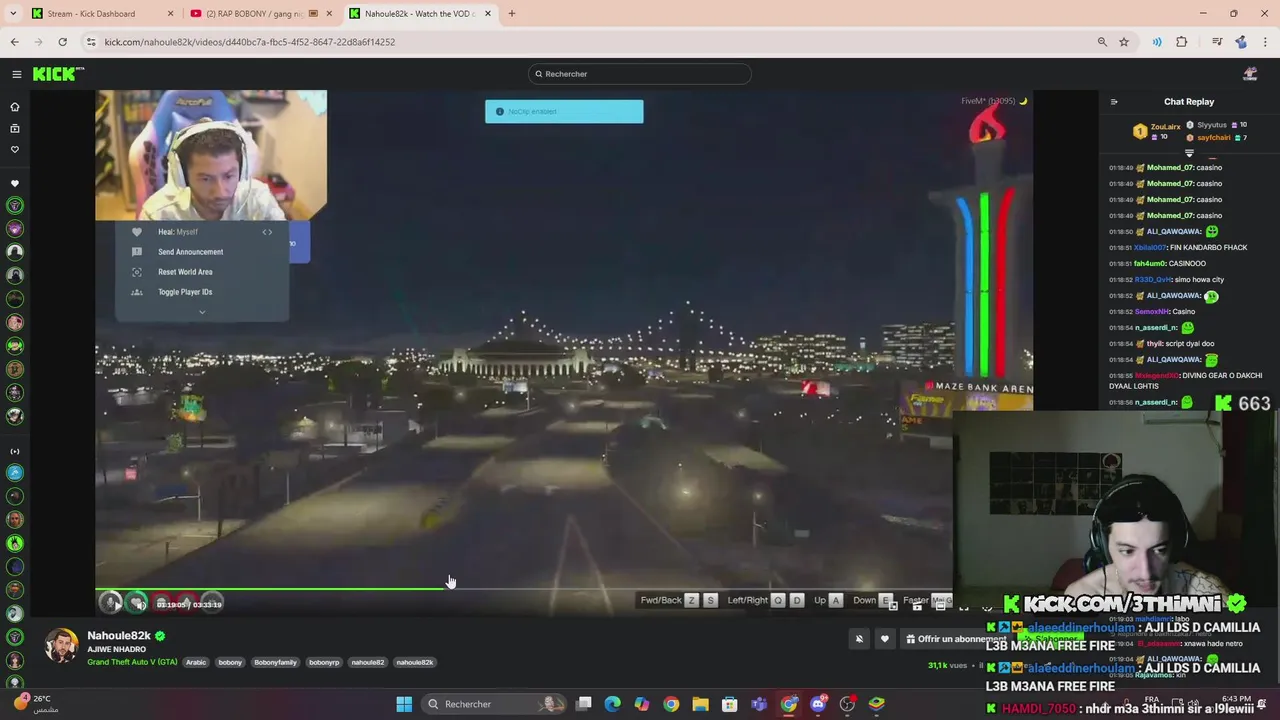Select the bobonyrp tag
This screenshot has height=720, width=1280.
point(324,662)
